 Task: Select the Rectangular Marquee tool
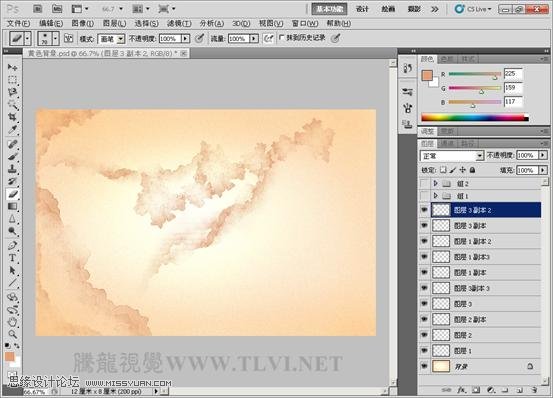[13, 80]
